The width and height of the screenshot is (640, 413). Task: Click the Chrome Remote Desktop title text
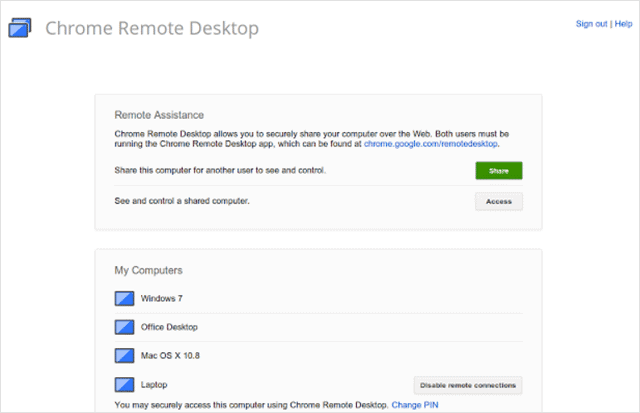(152, 28)
